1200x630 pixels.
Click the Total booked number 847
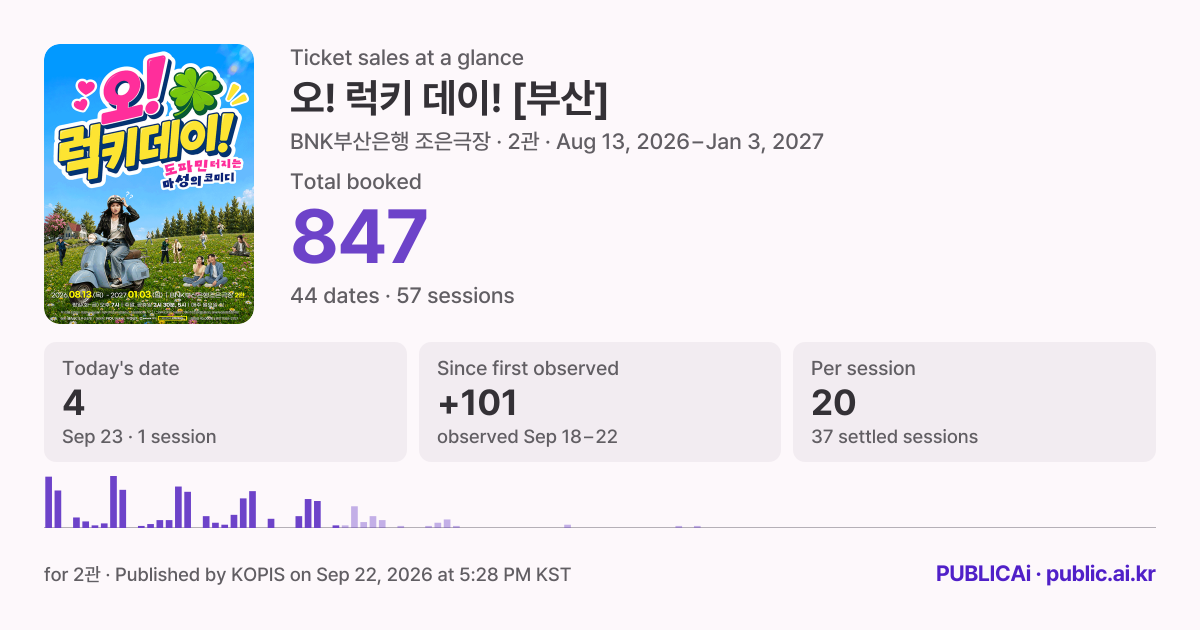point(360,237)
